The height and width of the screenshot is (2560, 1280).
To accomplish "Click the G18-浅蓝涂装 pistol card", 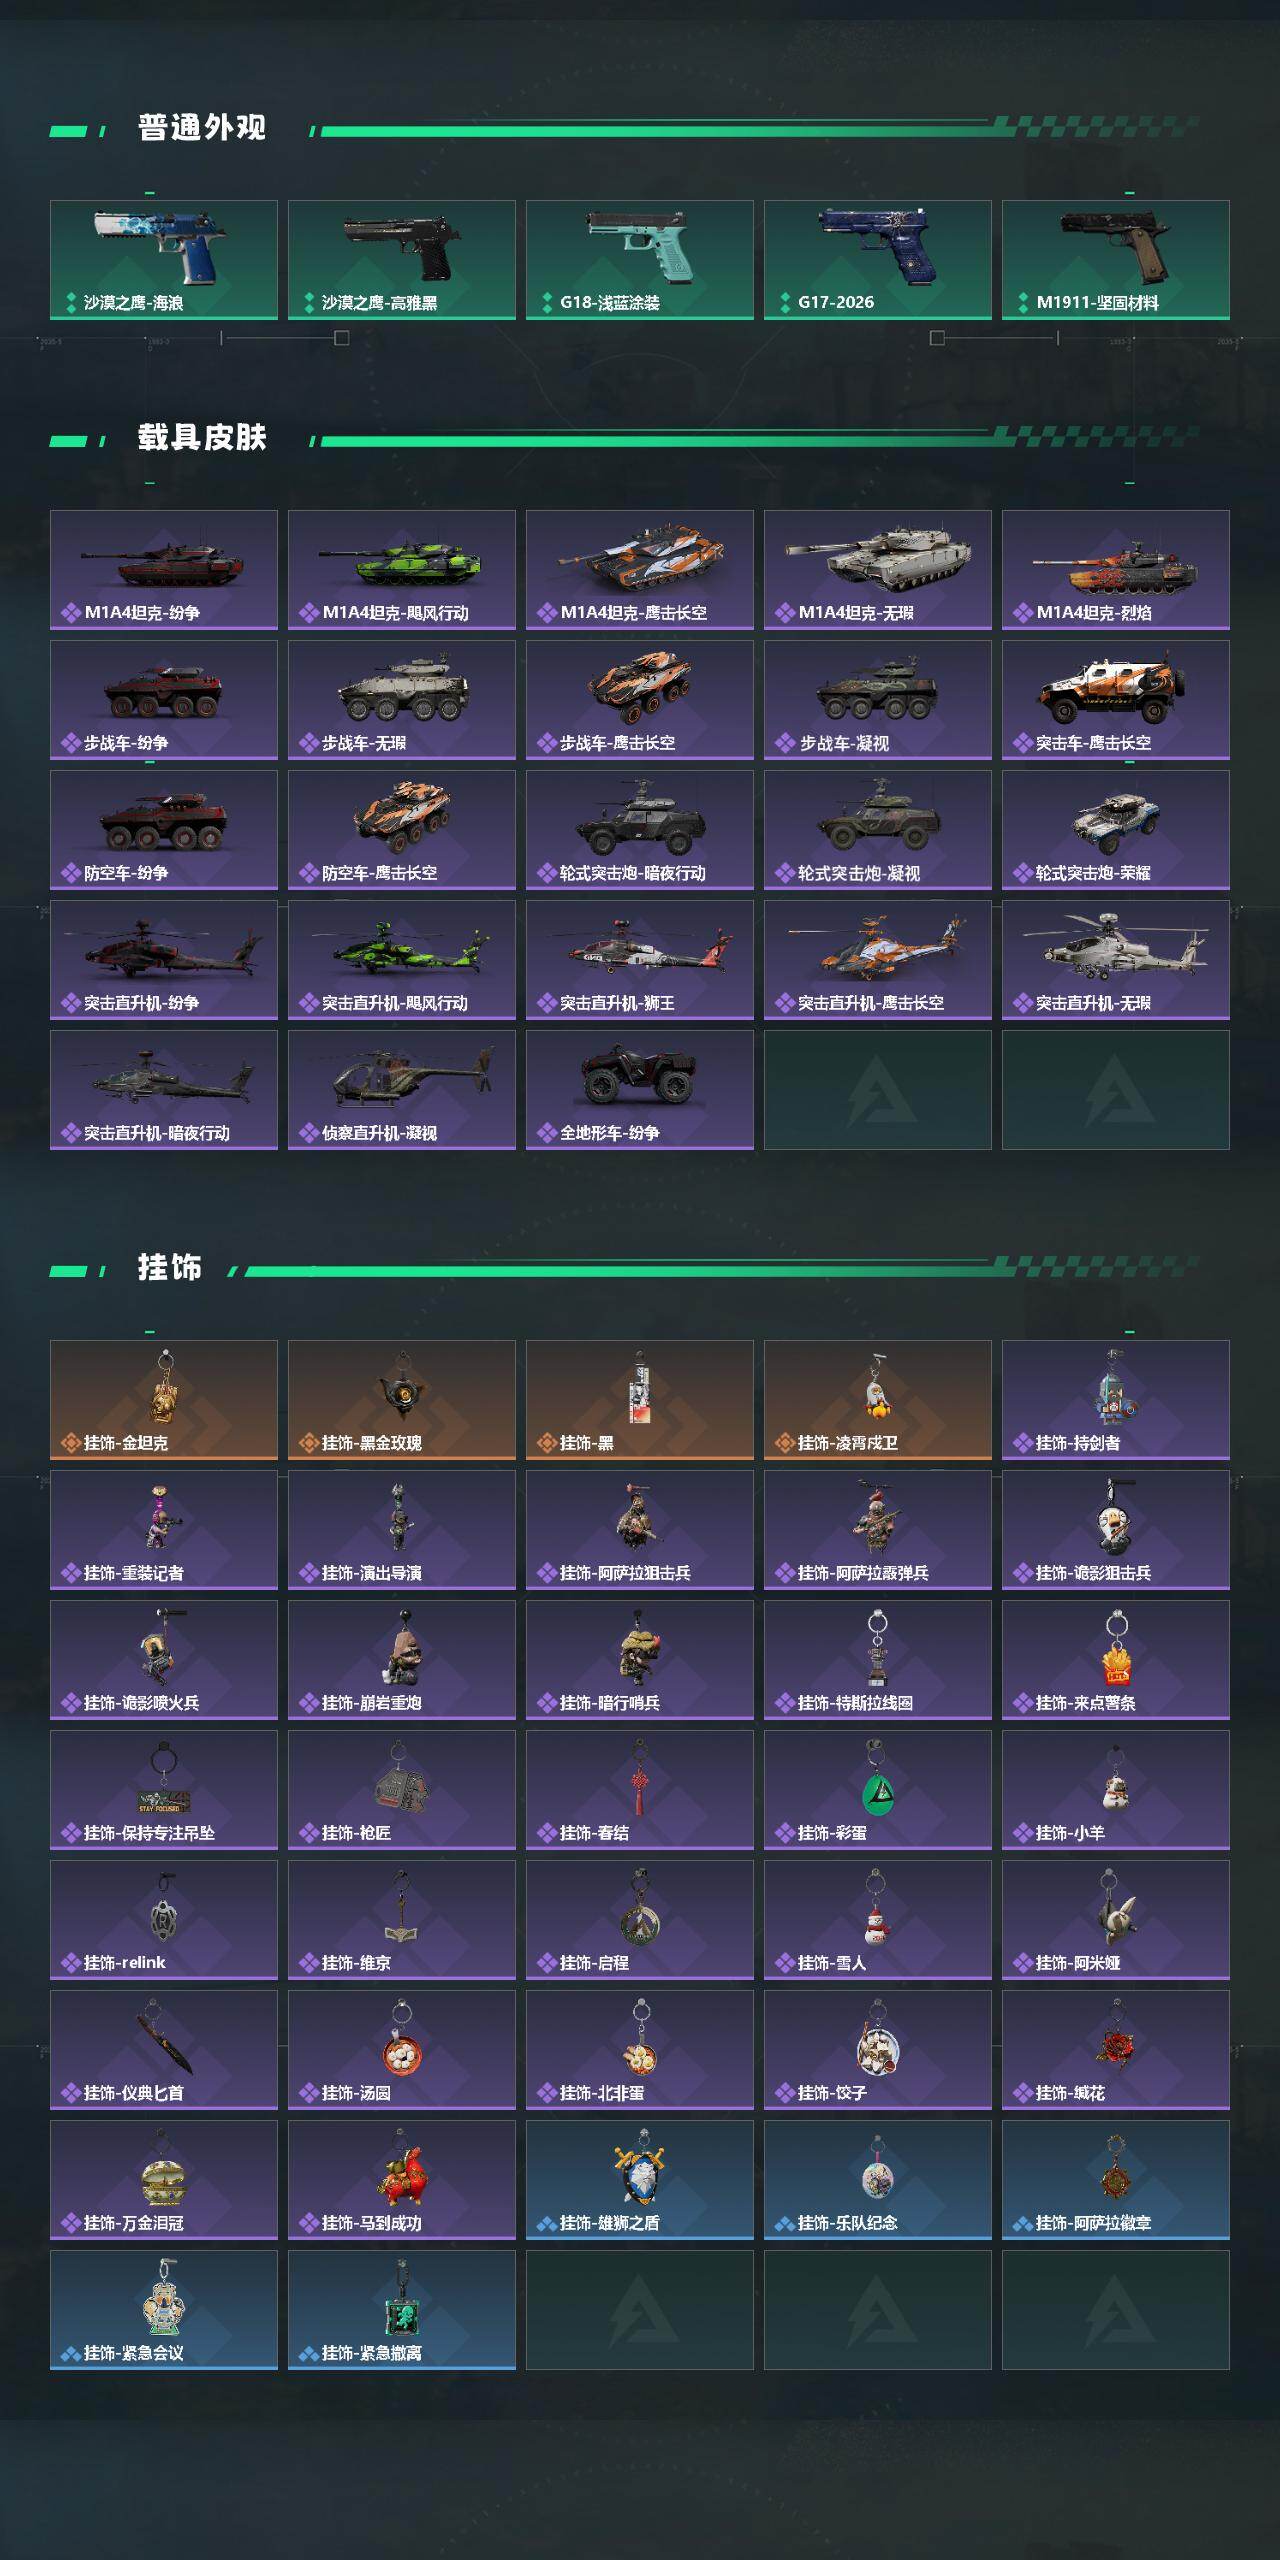I will click(x=640, y=260).
